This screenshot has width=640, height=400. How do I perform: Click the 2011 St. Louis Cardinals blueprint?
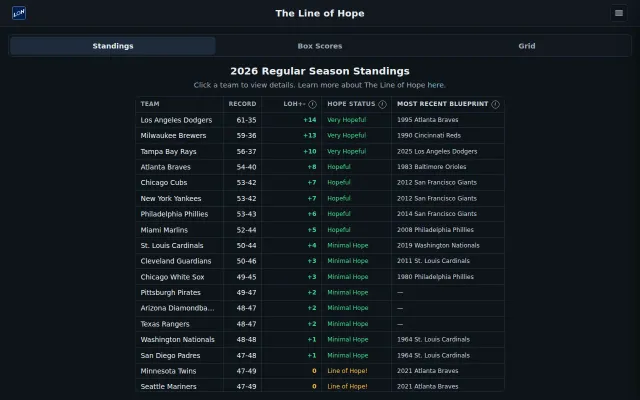pyautogui.click(x=433, y=261)
